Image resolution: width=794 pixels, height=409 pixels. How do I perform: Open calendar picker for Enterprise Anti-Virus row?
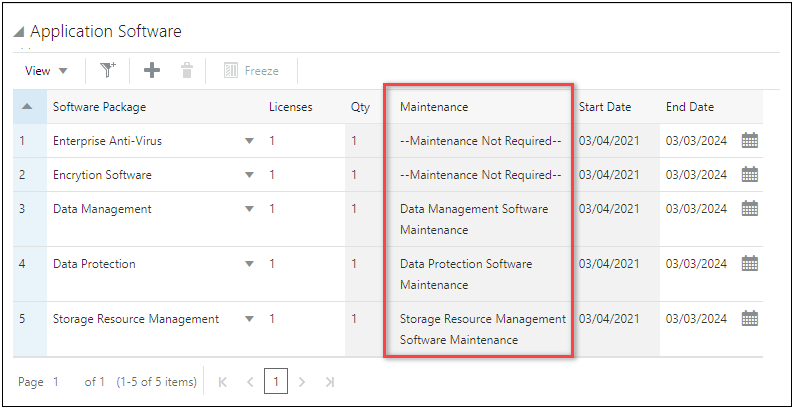click(x=750, y=141)
